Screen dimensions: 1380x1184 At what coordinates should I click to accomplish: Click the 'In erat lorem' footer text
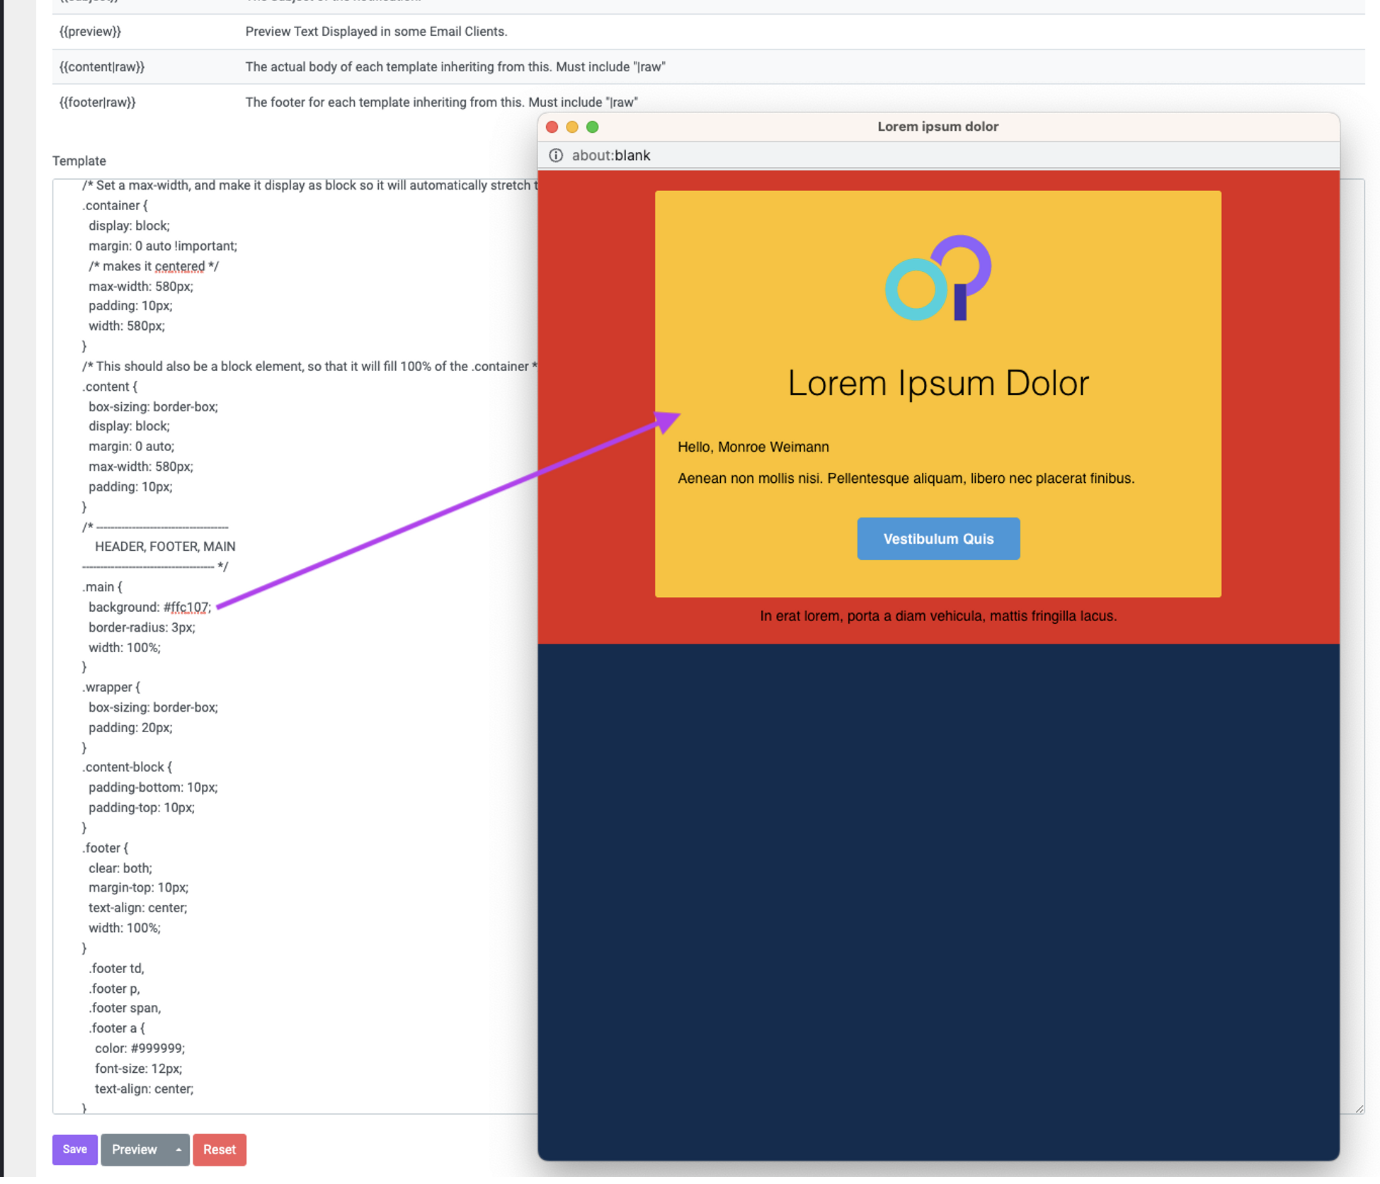click(x=938, y=616)
